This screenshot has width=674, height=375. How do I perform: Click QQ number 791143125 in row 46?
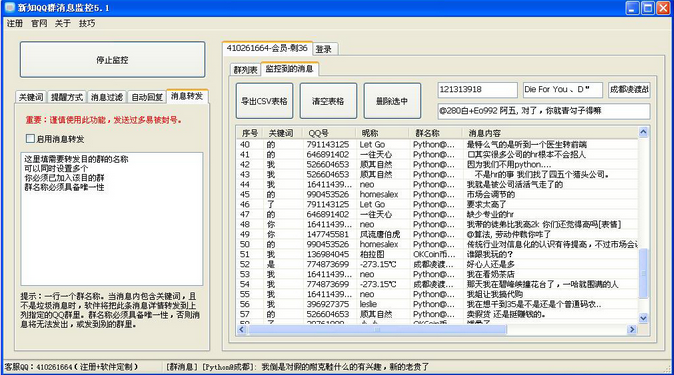tap(328, 204)
